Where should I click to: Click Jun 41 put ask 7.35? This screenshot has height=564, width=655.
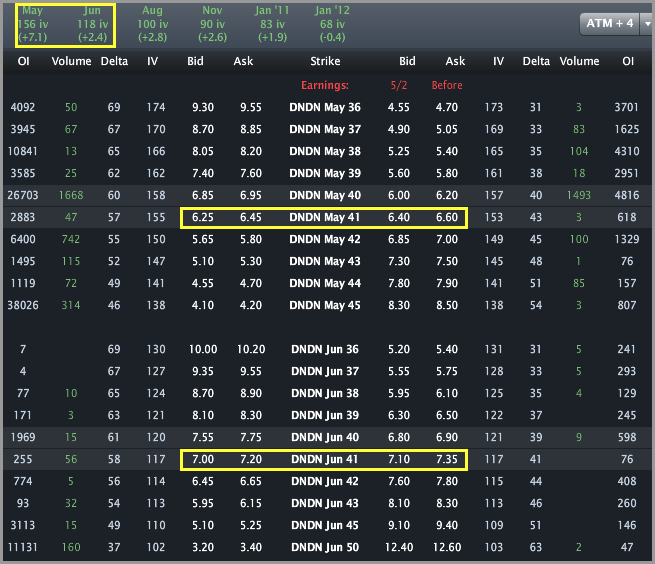[447, 460]
